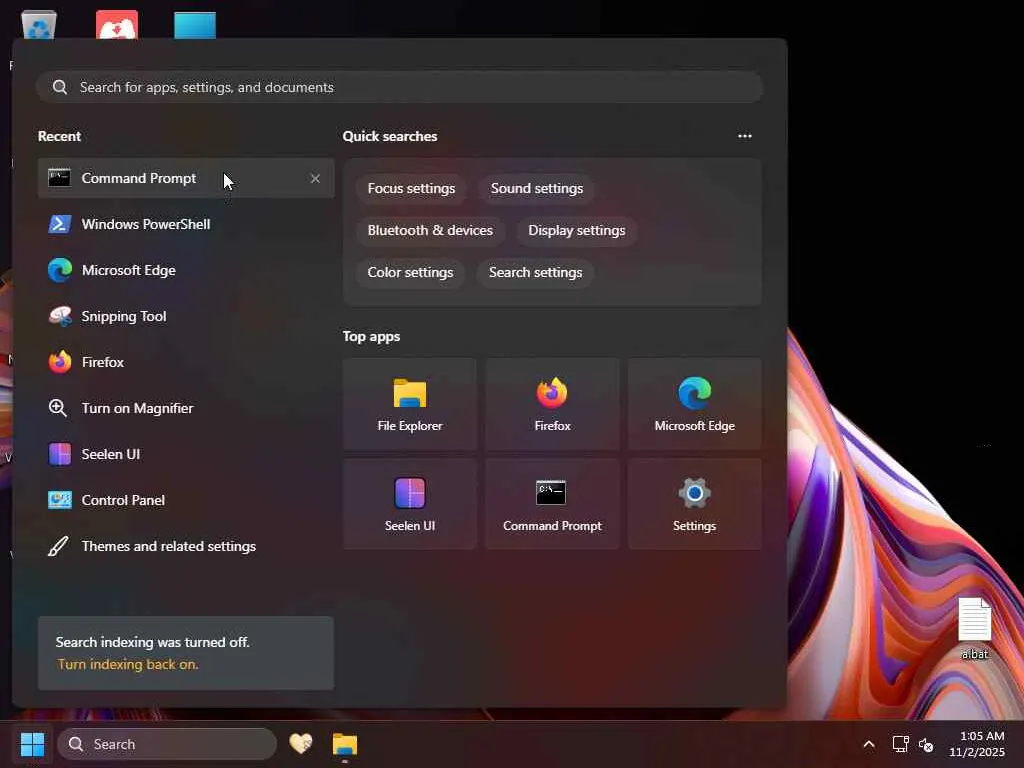Click the Windows Start button on the taskbar
1024x768 pixels.
coord(33,744)
